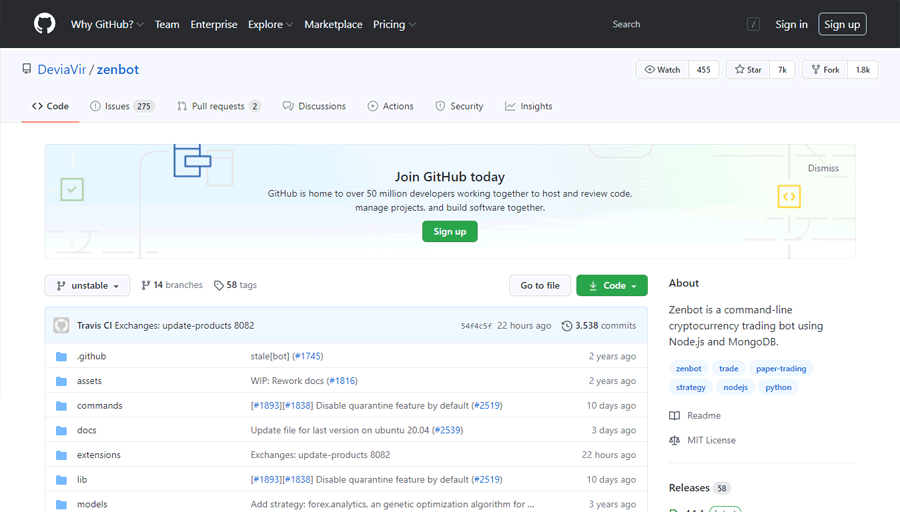Click the folder icon for assets
Screen dimensions: 900x512
(x=61, y=381)
